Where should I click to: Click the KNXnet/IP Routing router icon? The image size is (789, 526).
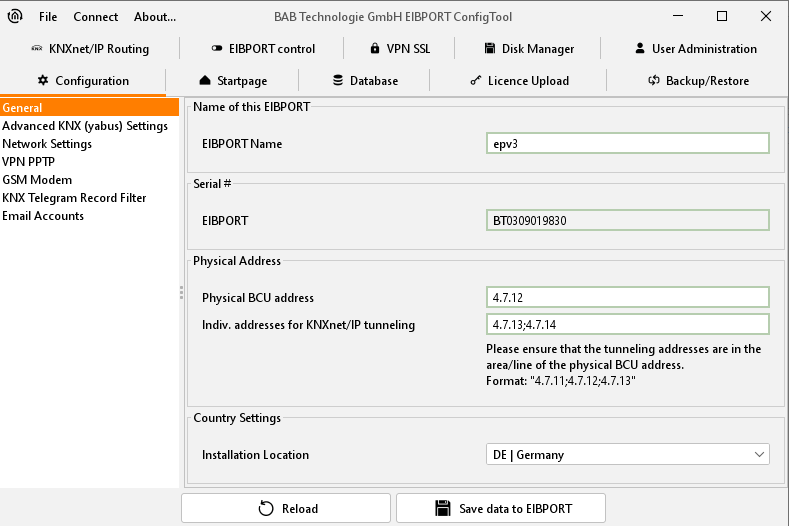click(x=35, y=49)
